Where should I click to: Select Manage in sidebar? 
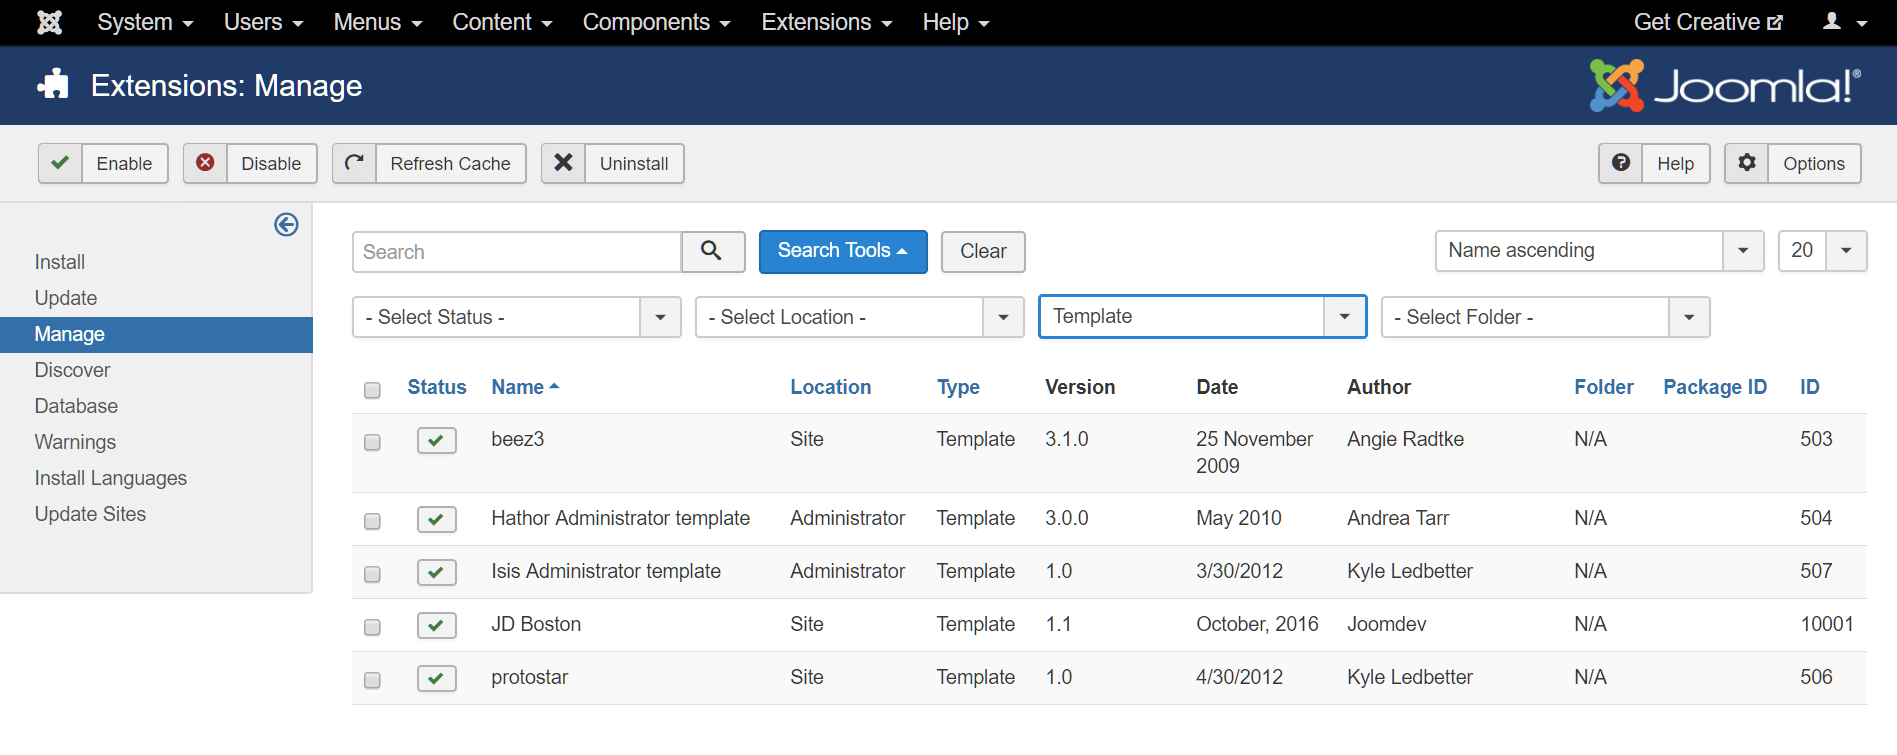[156, 334]
